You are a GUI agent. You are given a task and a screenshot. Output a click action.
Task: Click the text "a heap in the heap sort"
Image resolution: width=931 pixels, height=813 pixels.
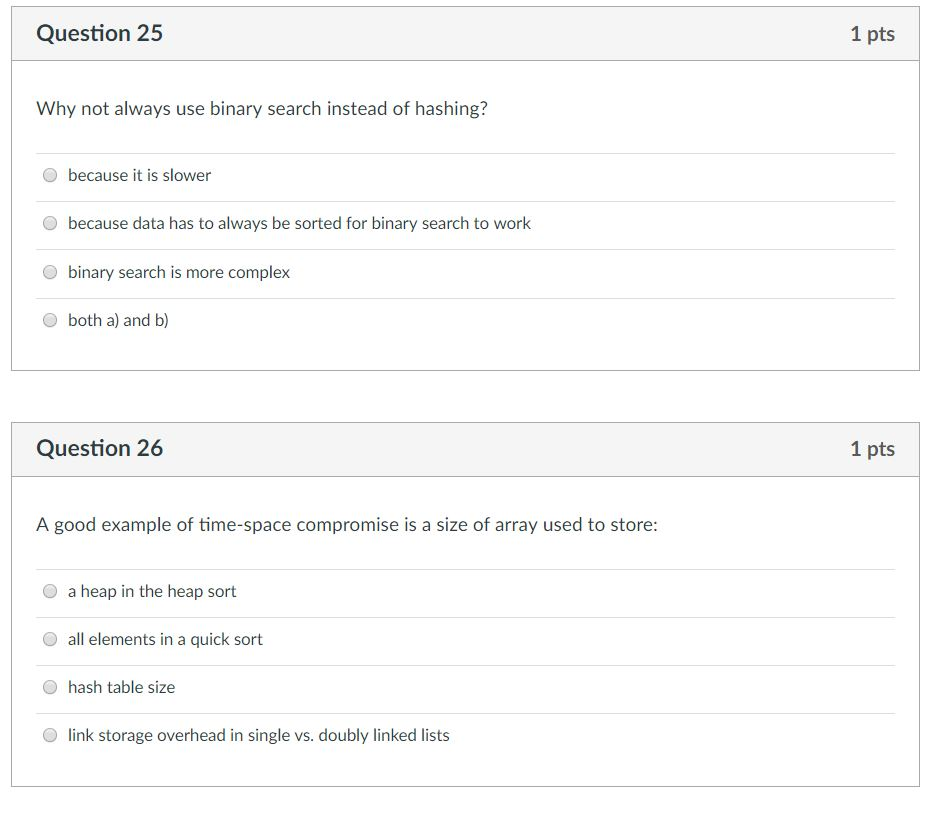(151, 590)
